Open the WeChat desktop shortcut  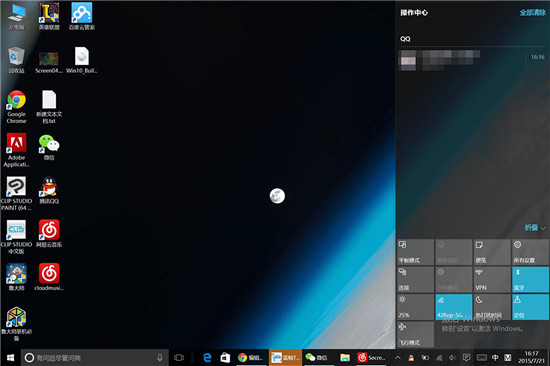coord(49,147)
